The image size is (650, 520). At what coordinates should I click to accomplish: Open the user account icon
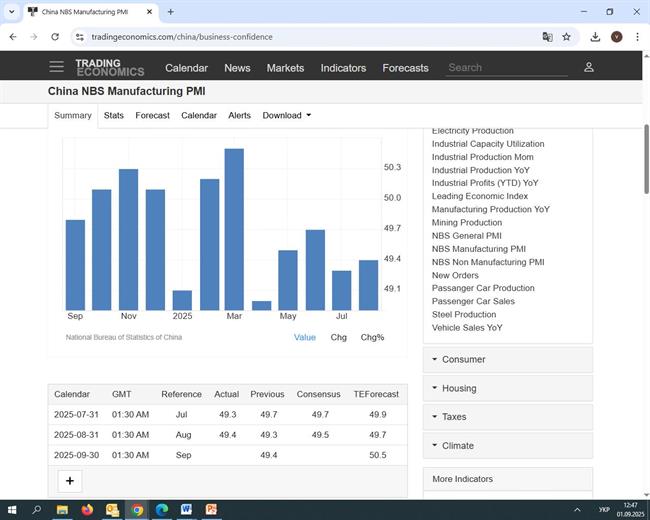tap(589, 67)
